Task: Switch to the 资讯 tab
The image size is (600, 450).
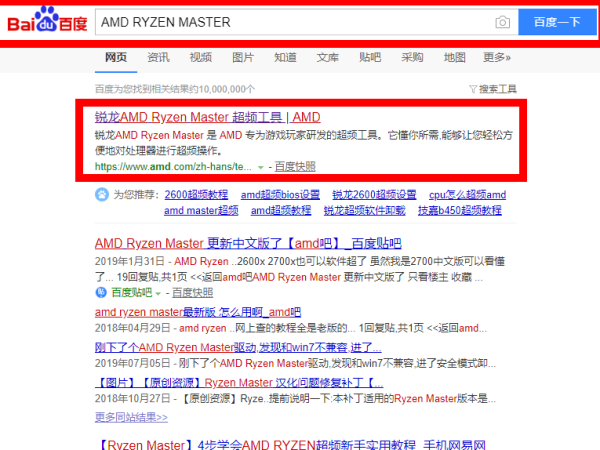Action: pos(158,57)
